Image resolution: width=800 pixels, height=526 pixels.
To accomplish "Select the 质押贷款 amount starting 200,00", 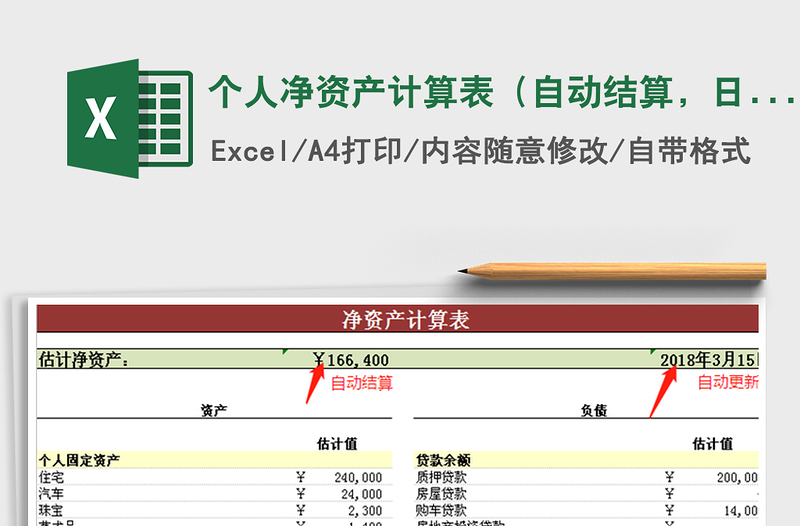I will (737, 478).
